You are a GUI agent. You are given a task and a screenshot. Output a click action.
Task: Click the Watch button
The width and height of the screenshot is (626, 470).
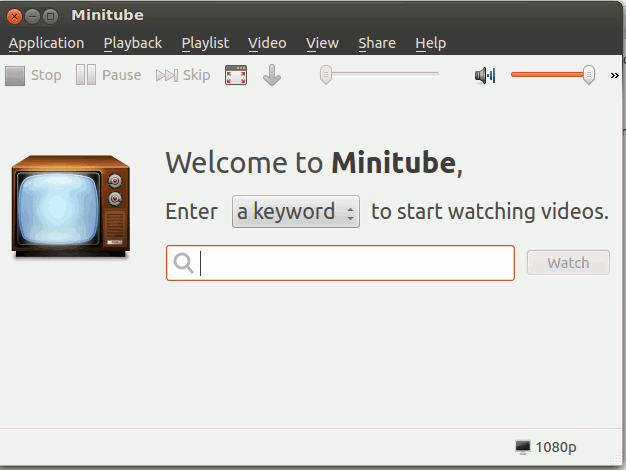point(568,263)
